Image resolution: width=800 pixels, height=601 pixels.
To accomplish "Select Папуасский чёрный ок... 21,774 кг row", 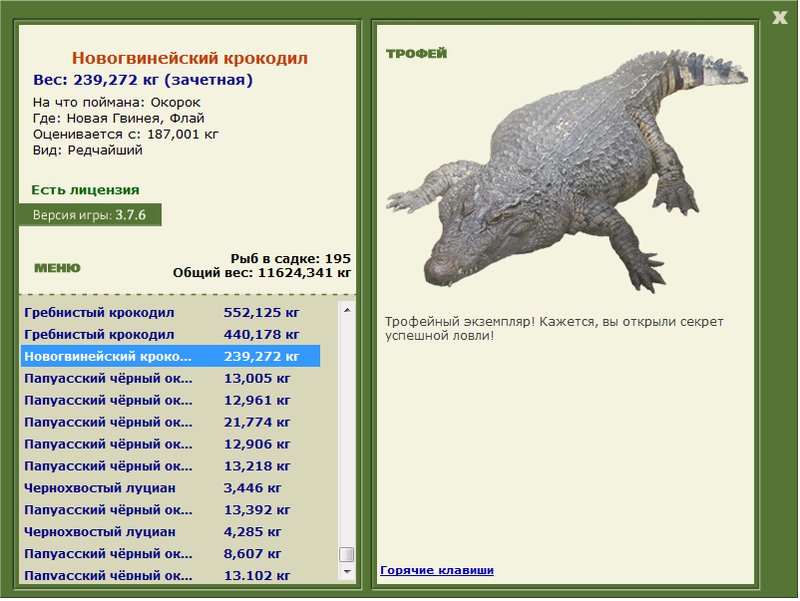I will tap(170, 422).
